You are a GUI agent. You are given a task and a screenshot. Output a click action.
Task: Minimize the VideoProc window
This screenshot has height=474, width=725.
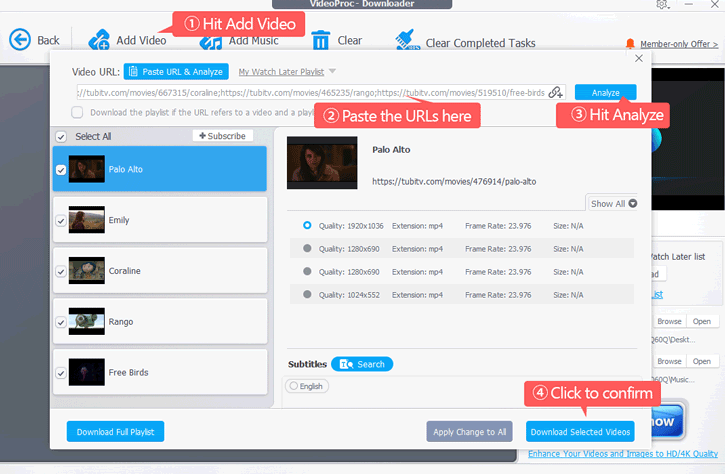[689, 4]
